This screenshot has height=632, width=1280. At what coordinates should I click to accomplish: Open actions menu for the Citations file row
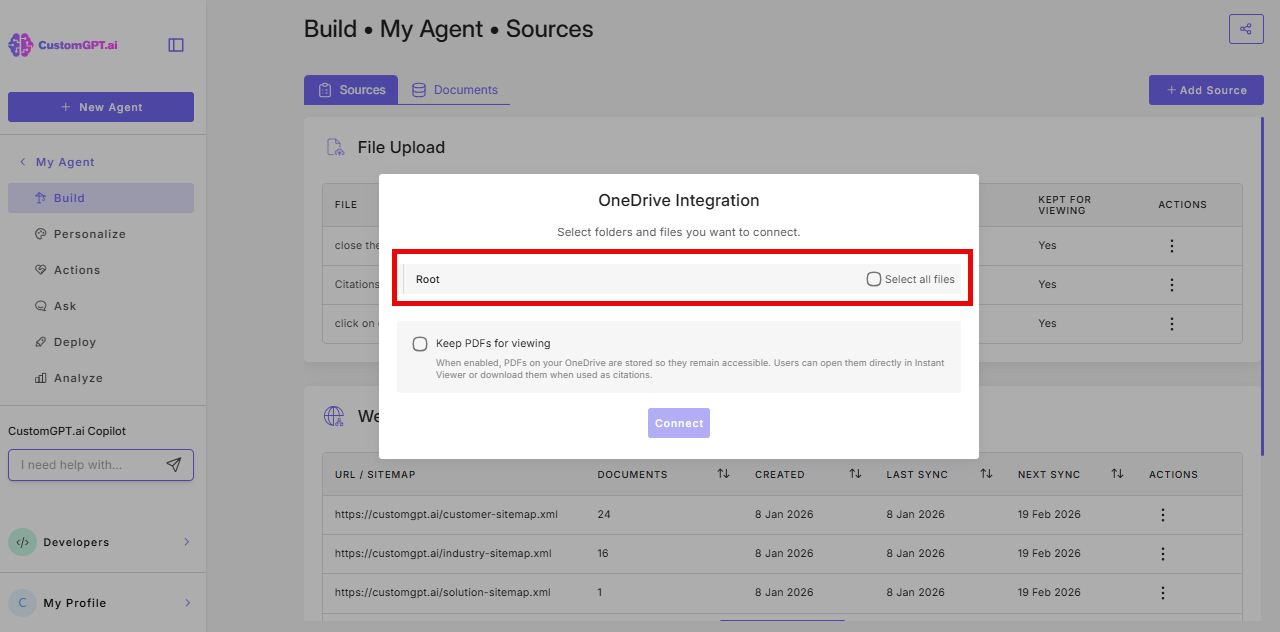pyautogui.click(x=1172, y=285)
